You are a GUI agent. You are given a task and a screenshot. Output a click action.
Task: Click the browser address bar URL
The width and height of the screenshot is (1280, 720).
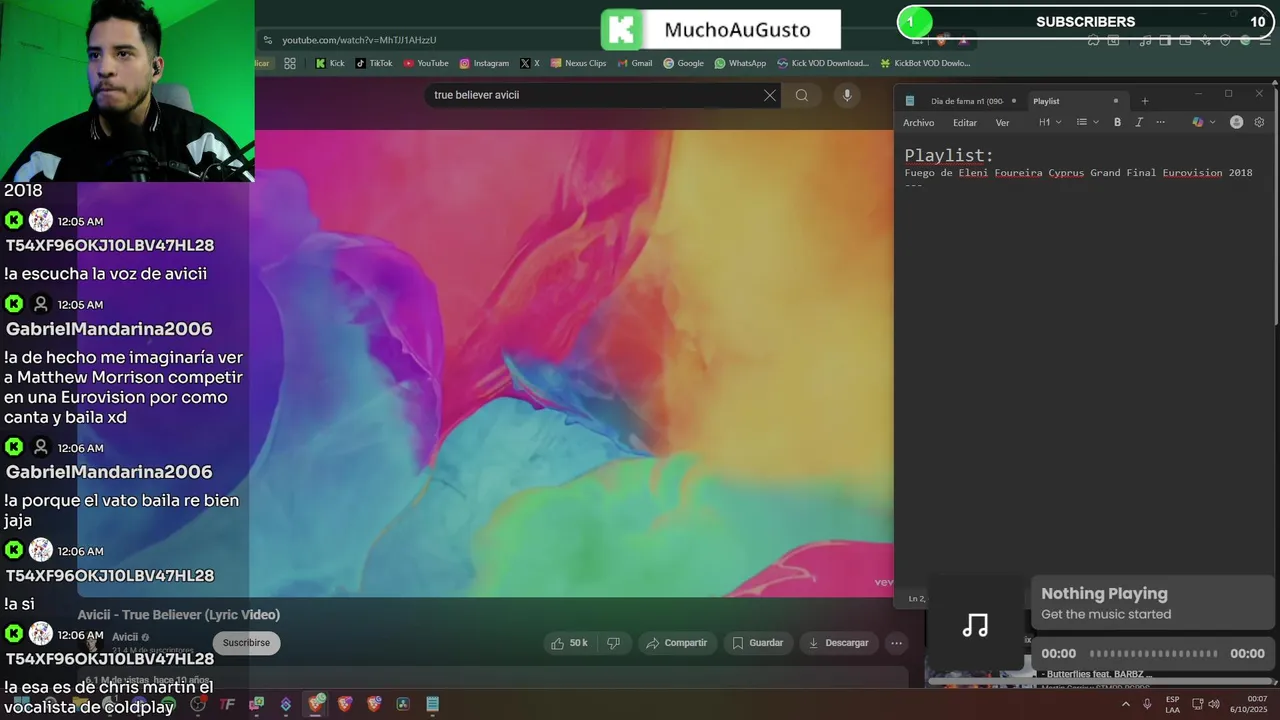pos(359,40)
